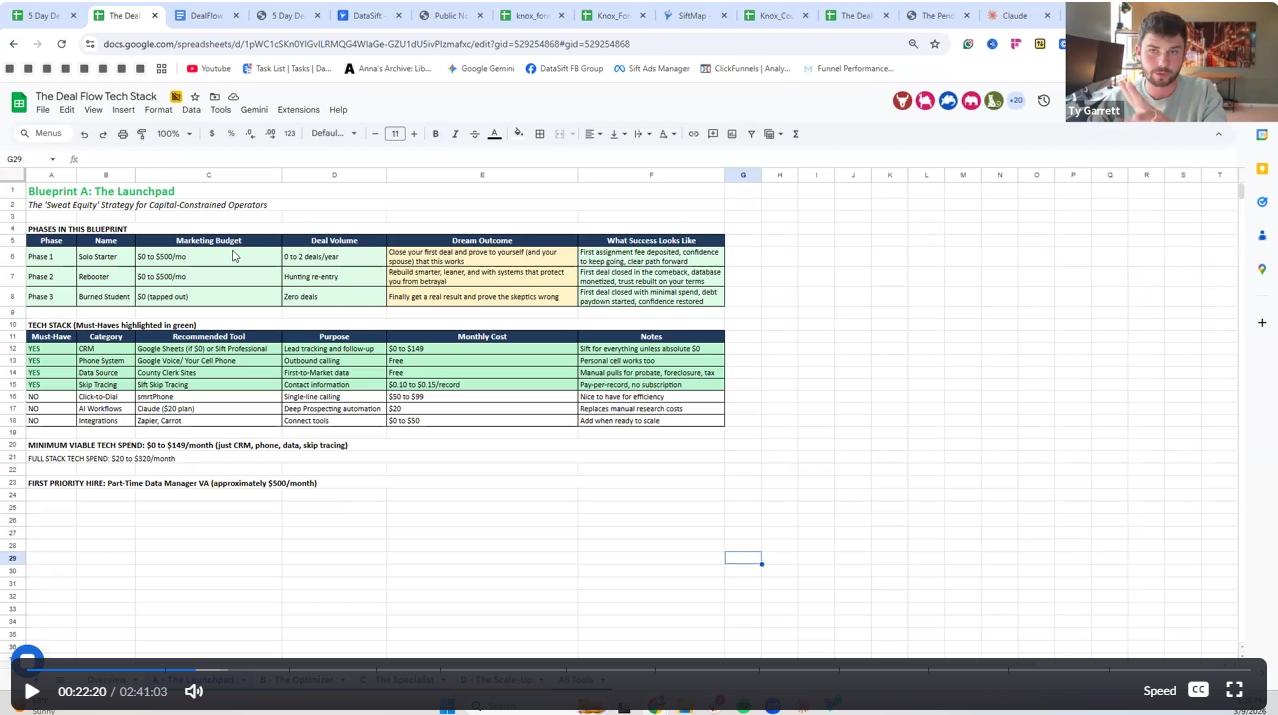Decrease font size with minus

(376, 134)
